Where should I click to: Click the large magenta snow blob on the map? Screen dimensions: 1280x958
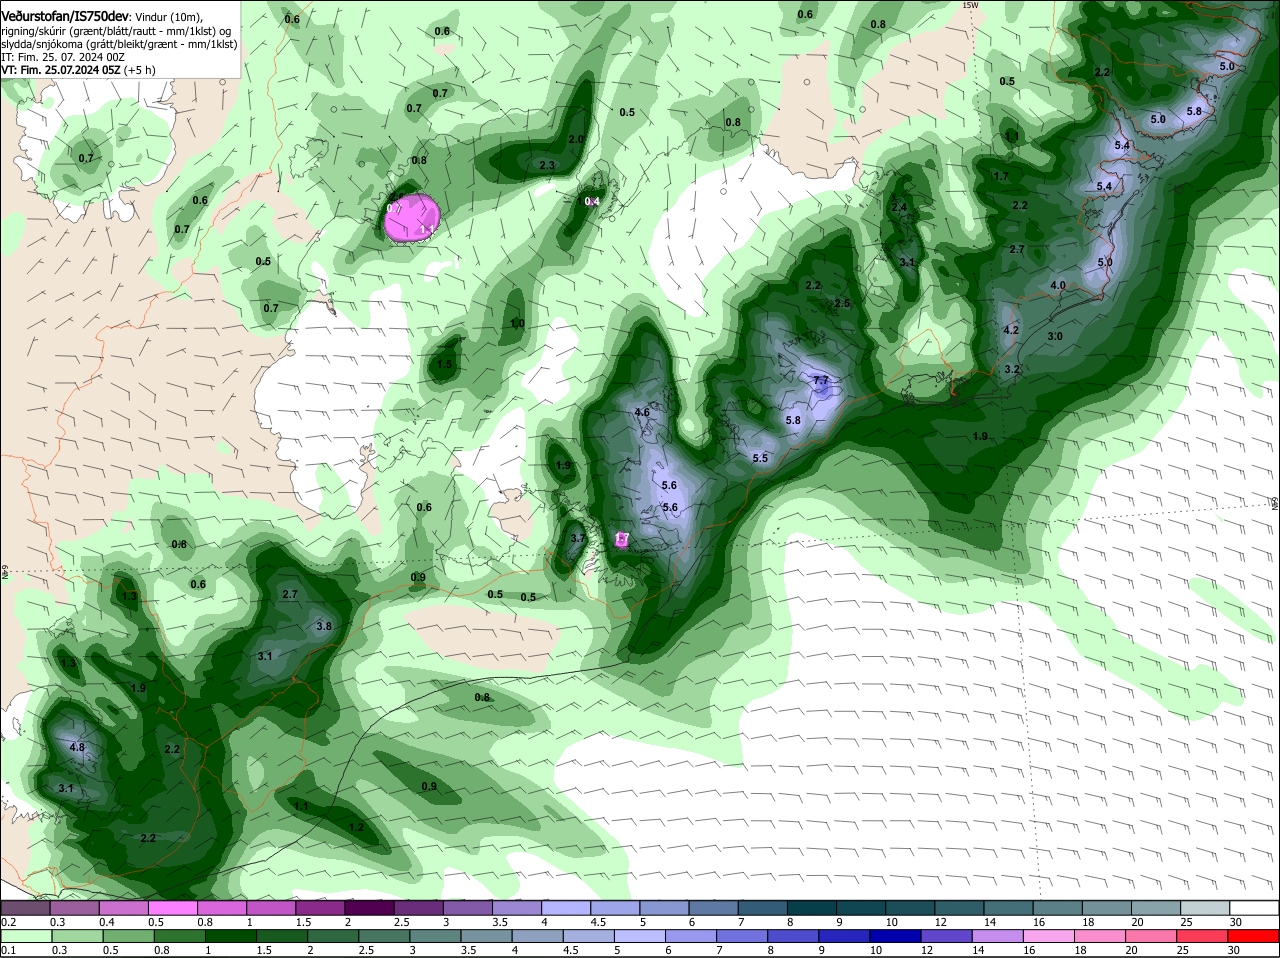pyautogui.click(x=412, y=218)
